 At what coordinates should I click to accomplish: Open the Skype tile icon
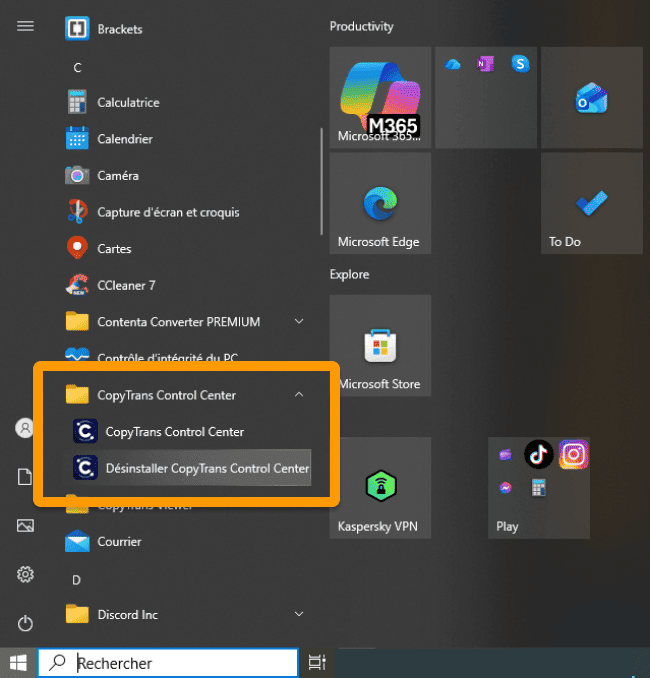click(x=520, y=64)
